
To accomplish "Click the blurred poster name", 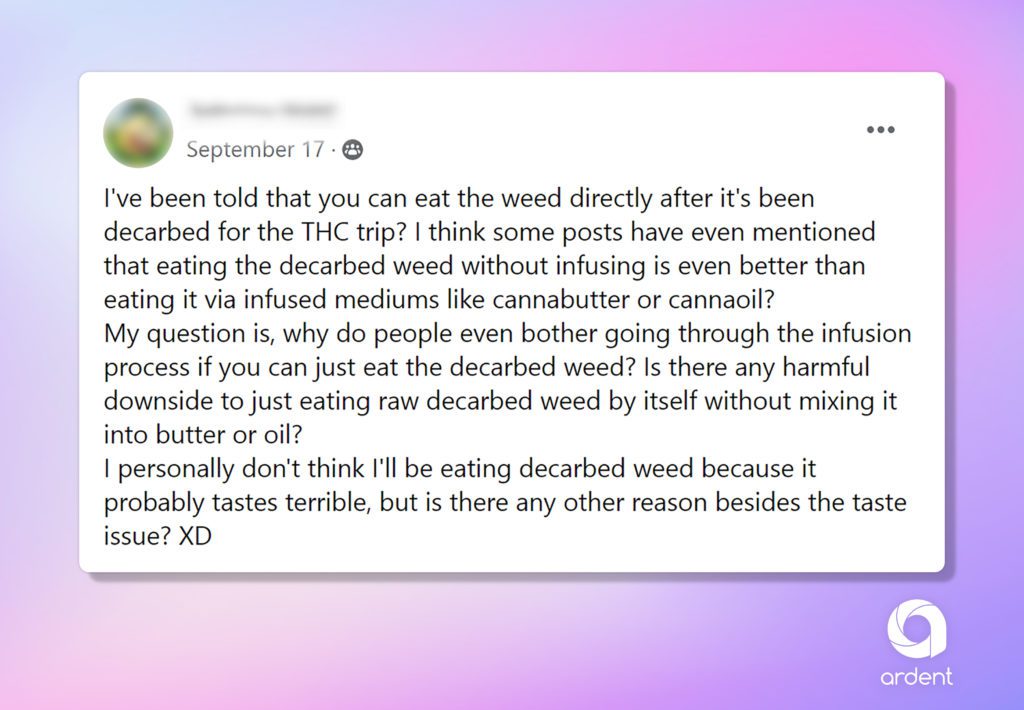I will 262,110.
